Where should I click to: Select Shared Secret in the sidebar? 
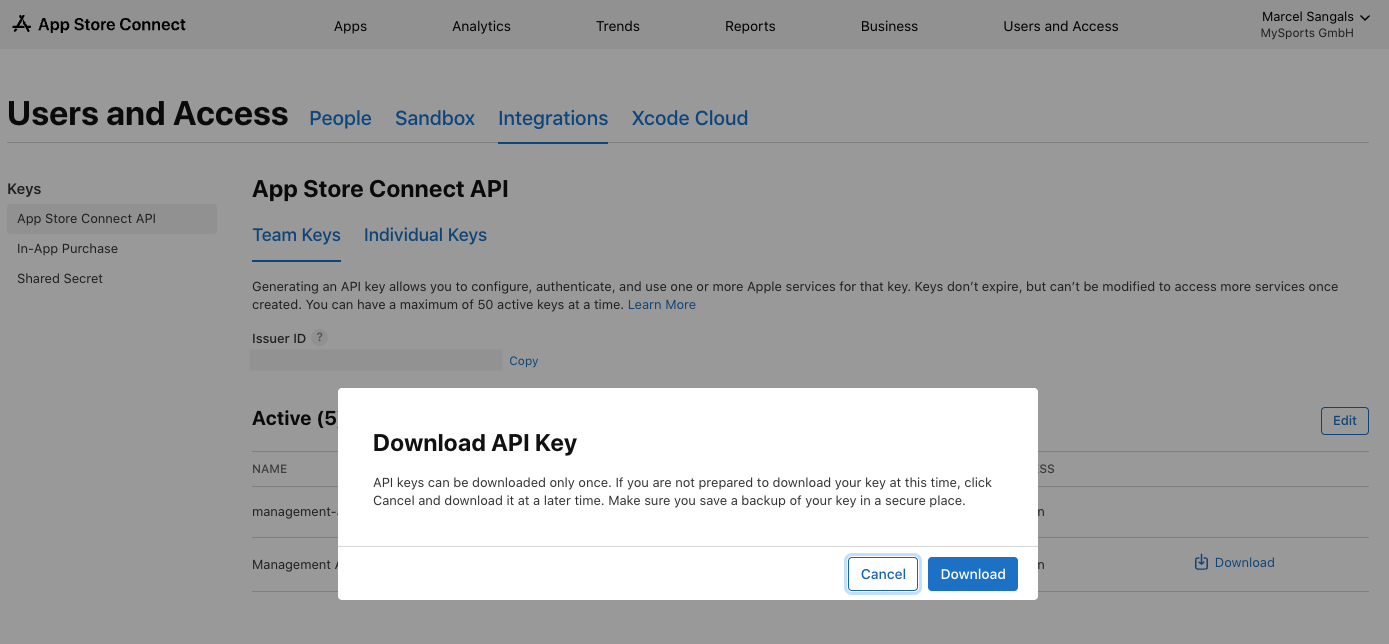pos(59,278)
